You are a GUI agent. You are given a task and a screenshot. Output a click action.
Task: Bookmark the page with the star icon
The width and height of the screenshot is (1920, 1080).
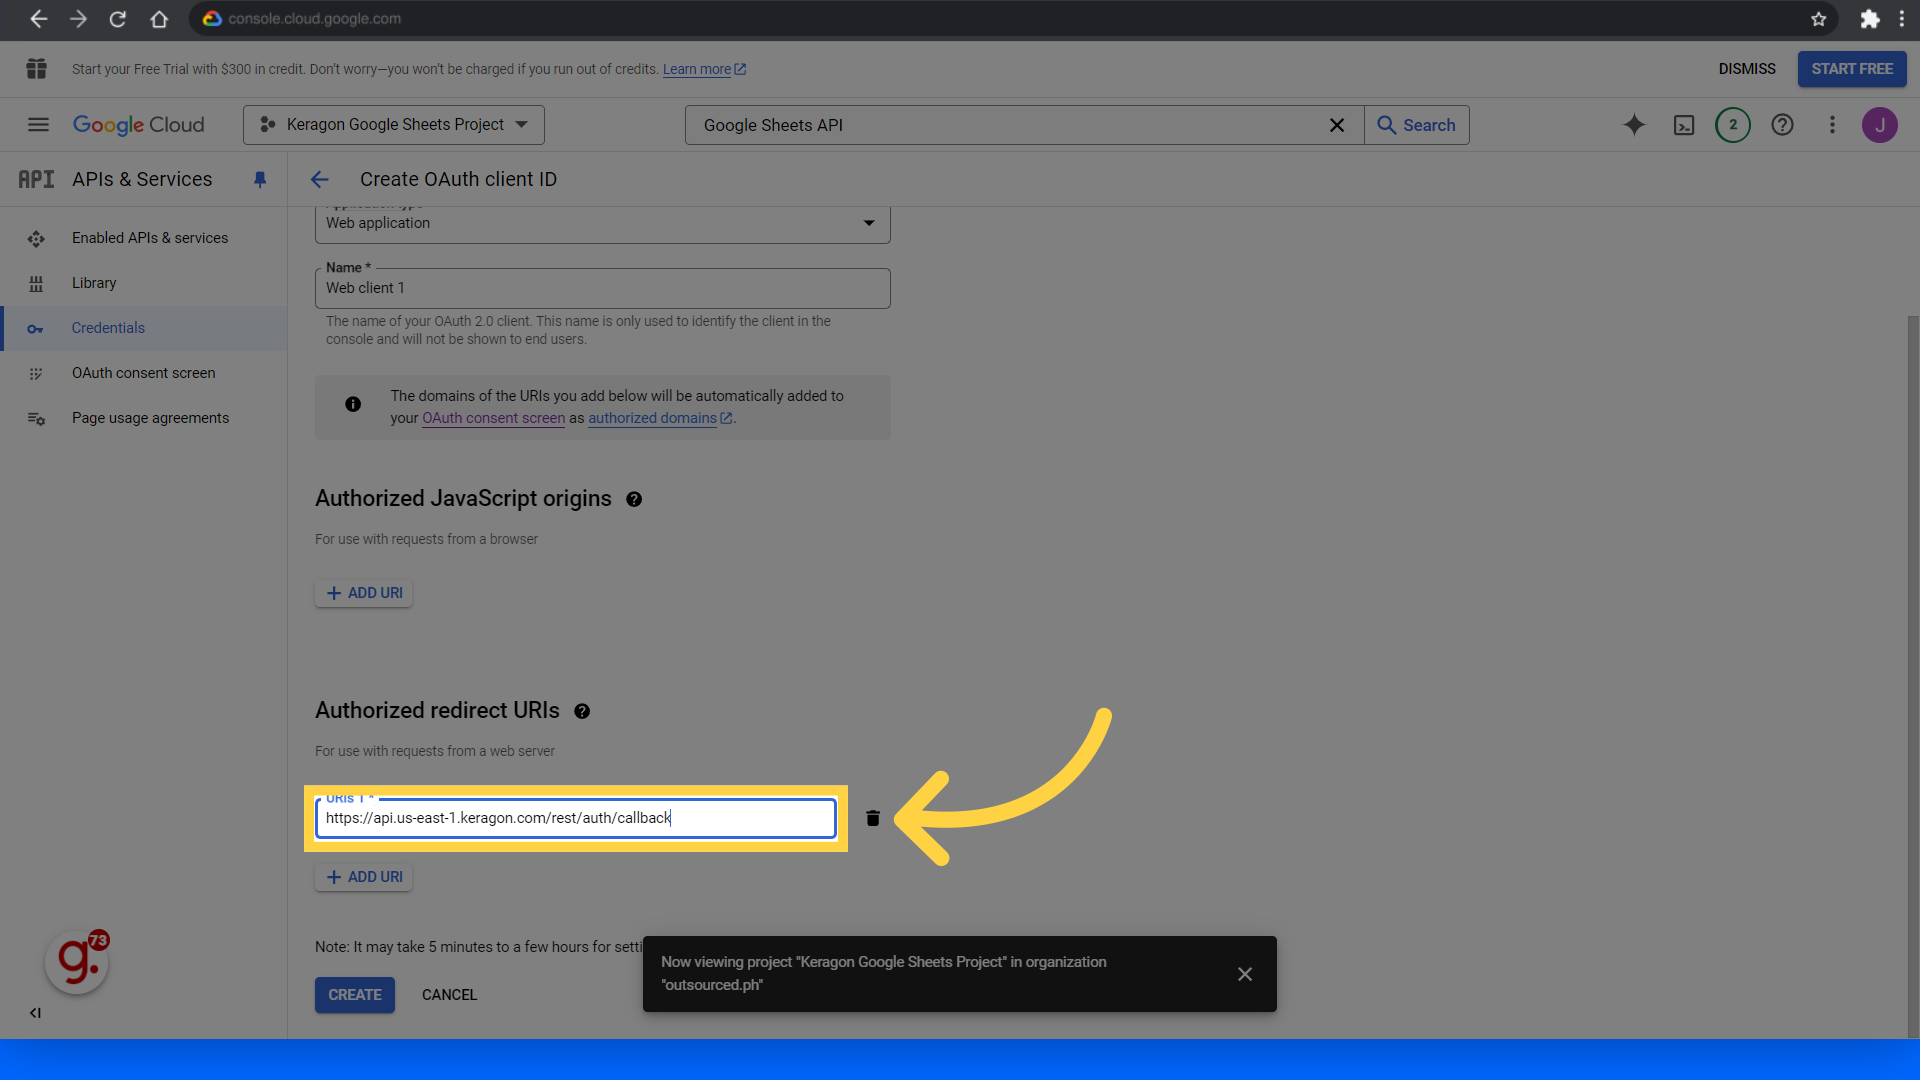coord(1819,19)
